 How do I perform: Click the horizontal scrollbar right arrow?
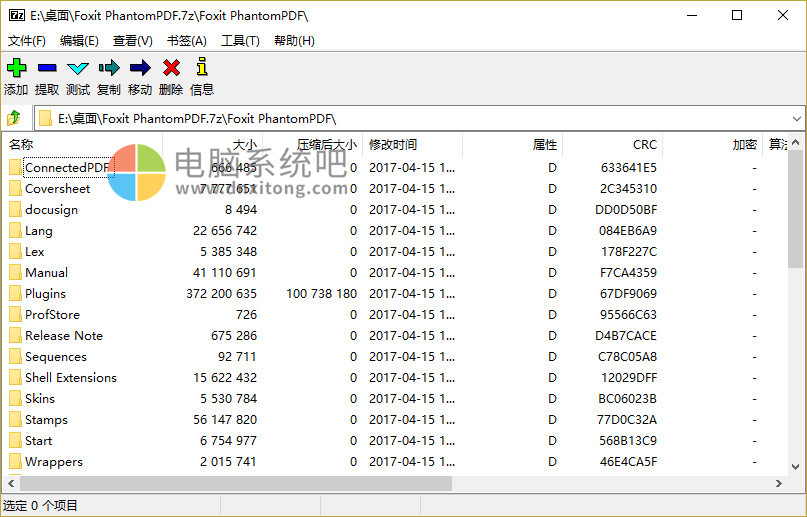[x=779, y=484]
